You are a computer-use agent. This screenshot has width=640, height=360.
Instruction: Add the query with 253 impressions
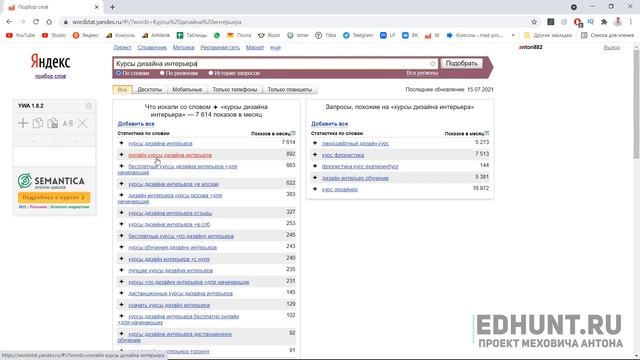click(x=121, y=224)
